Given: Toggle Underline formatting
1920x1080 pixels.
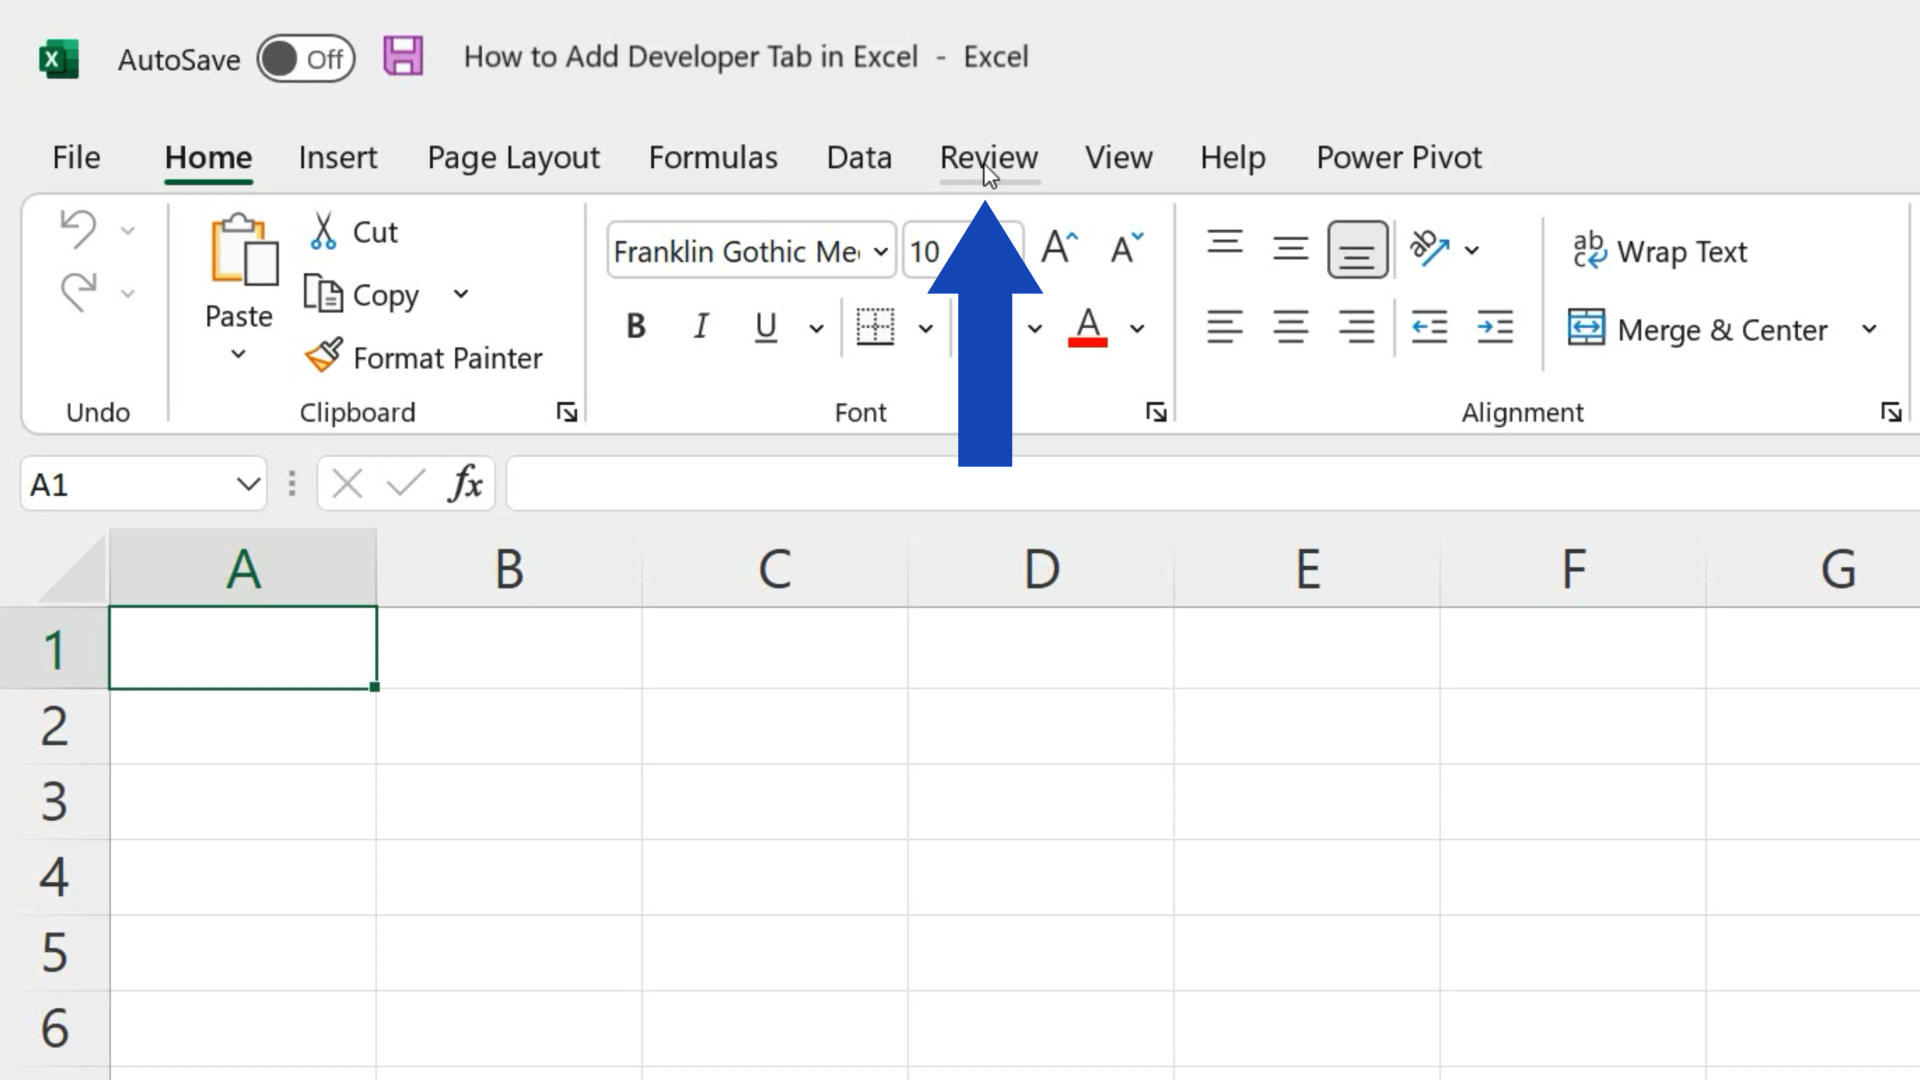Looking at the screenshot, I should click(x=766, y=326).
